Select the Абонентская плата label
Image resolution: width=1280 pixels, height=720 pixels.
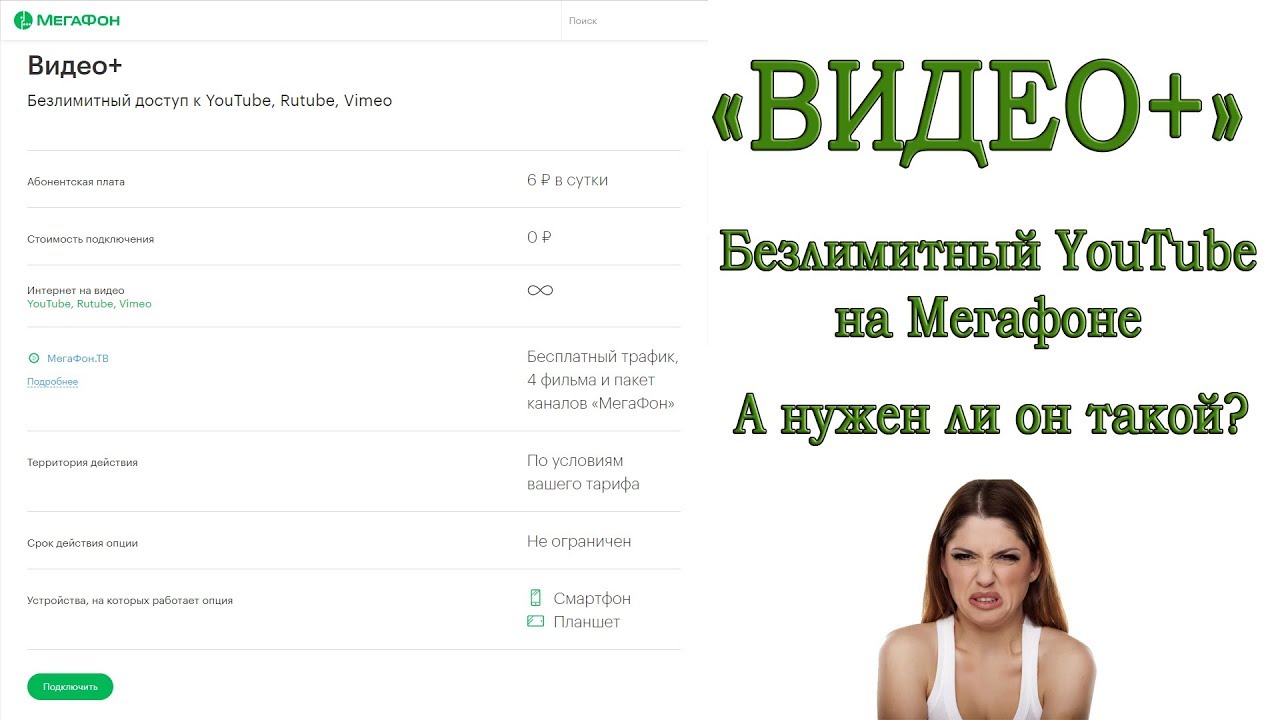coord(76,182)
